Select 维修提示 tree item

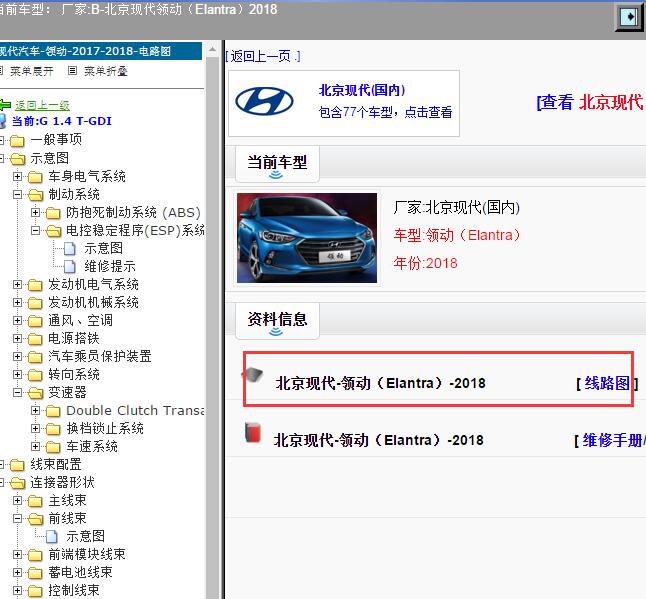click(x=110, y=267)
